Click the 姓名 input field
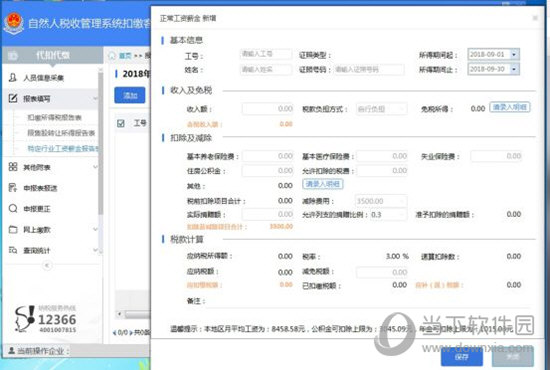Viewport: 550px width, 370px height. coord(266,69)
